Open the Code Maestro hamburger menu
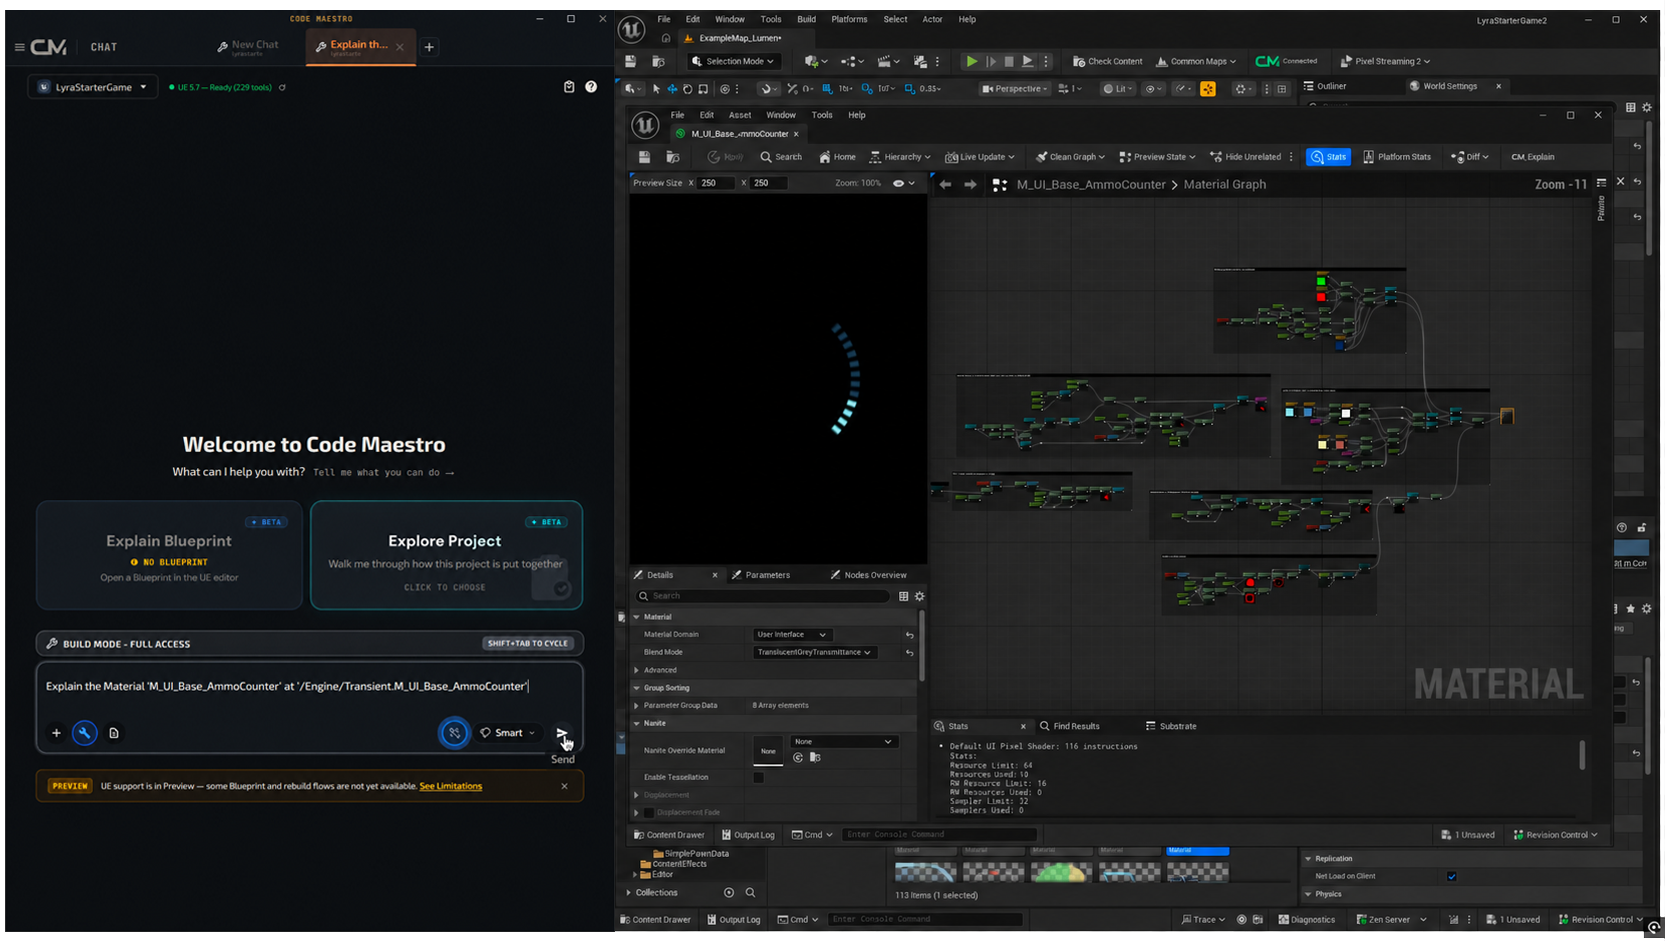 pos(19,47)
